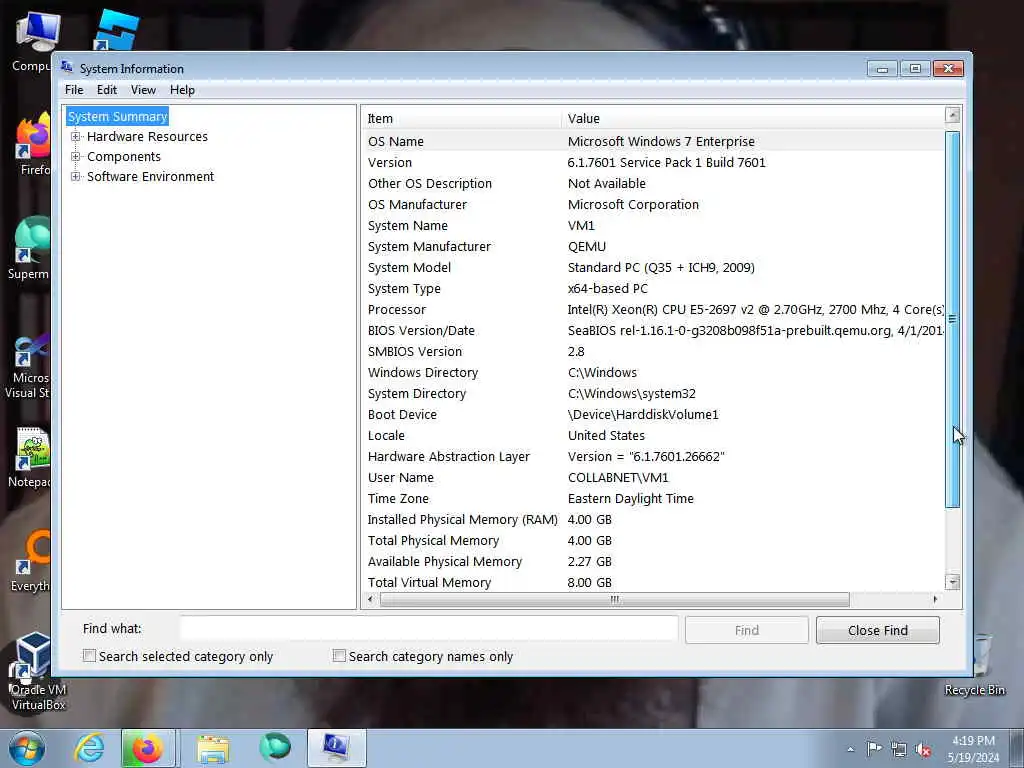Click the Find what input field
Screen dimensions: 1024x768
429,629
